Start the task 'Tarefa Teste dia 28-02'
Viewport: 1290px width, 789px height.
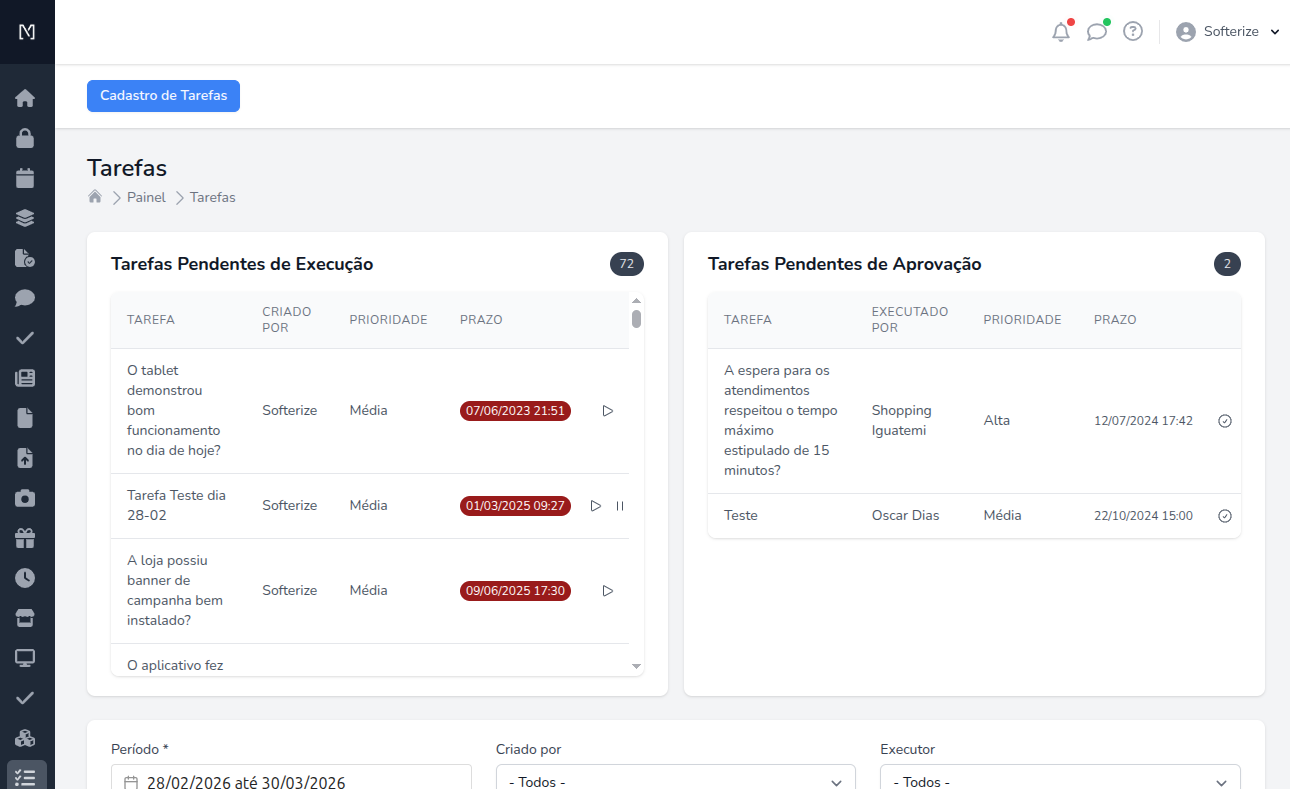596,505
